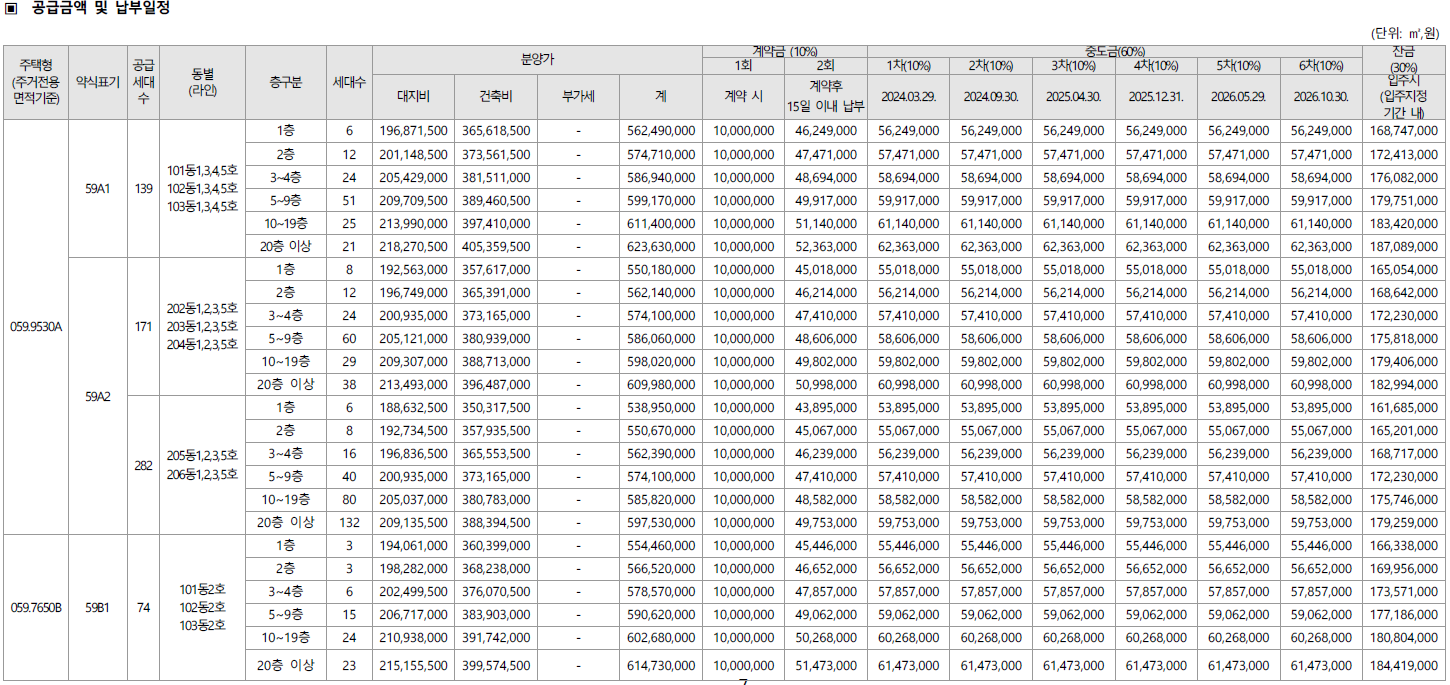Select building cost 389,460,500
This screenshot has height=685, width=1450.
click(496, 200)
